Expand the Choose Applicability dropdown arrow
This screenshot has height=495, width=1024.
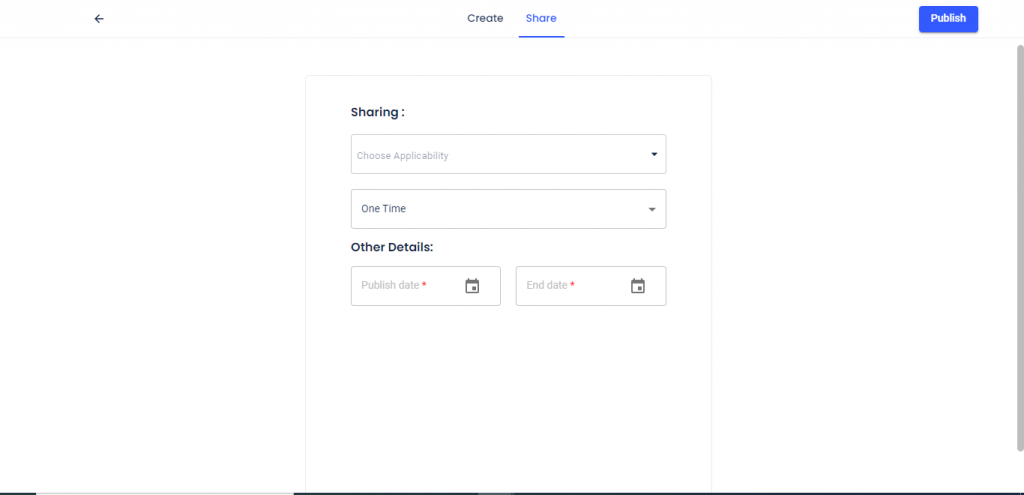click(x=654, y=154)
